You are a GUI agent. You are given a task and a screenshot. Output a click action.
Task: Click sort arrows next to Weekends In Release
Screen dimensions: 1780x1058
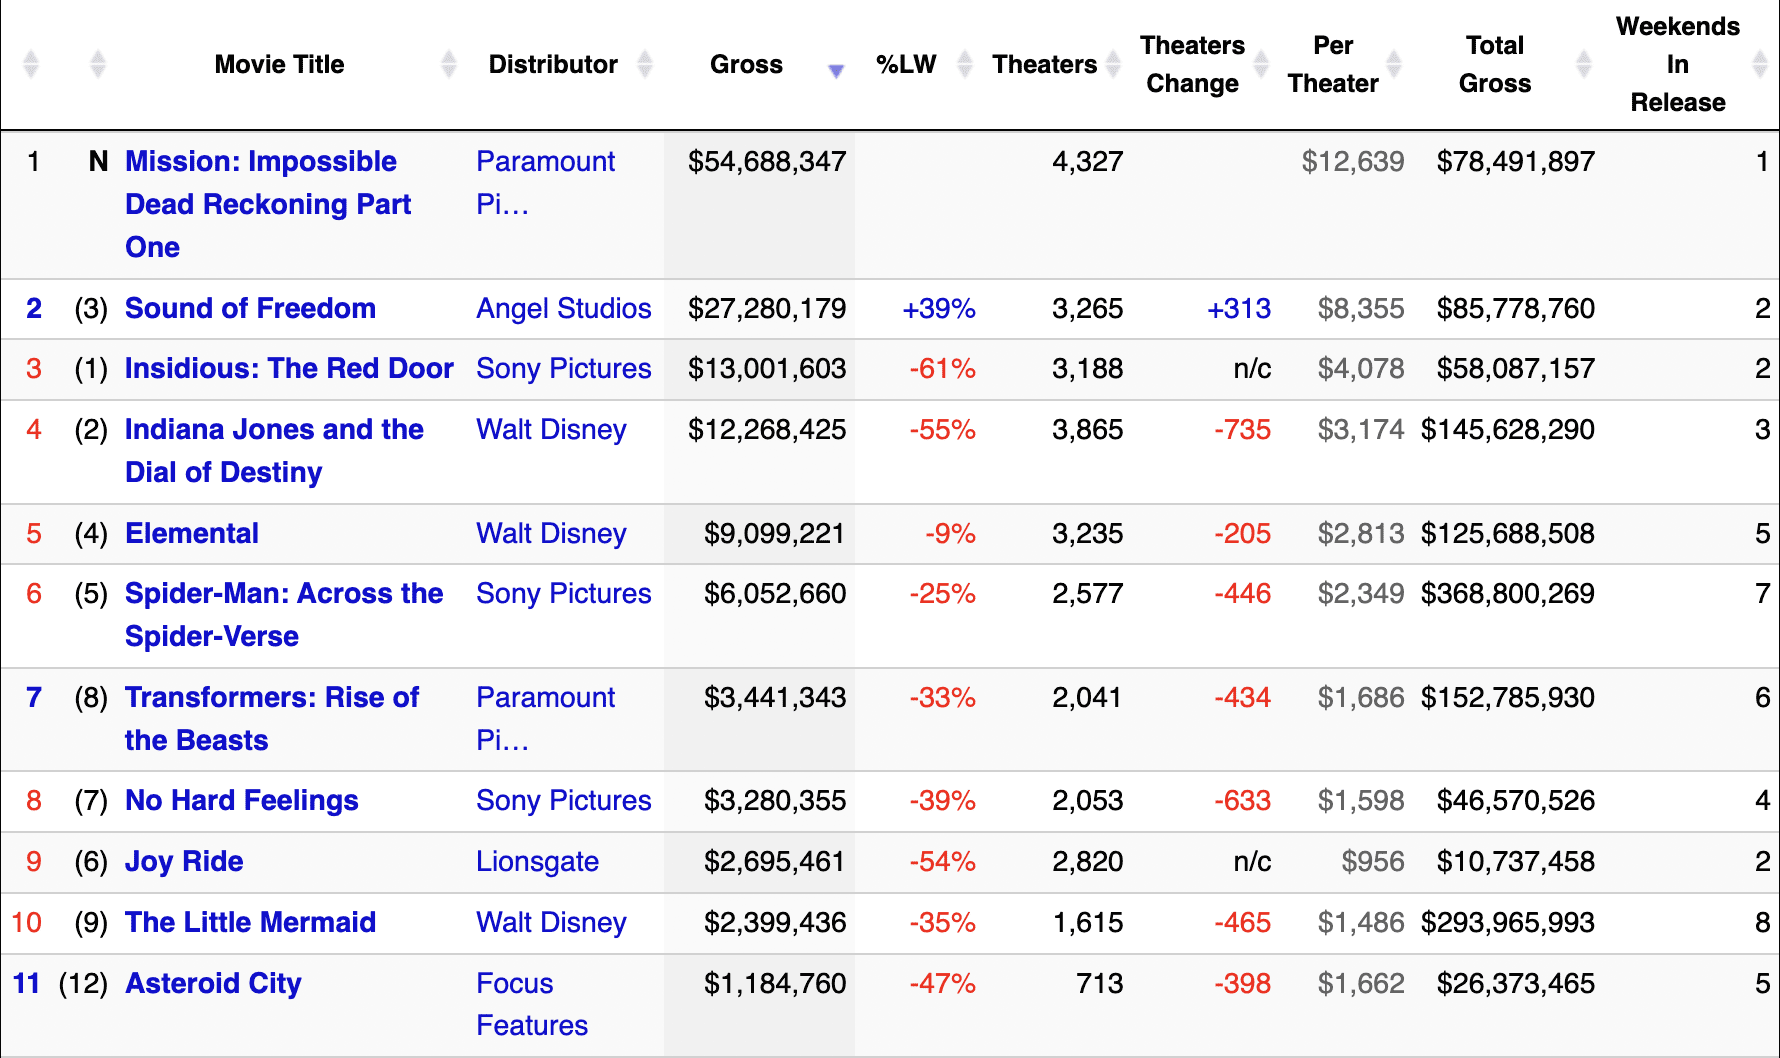click(1761, 65)
